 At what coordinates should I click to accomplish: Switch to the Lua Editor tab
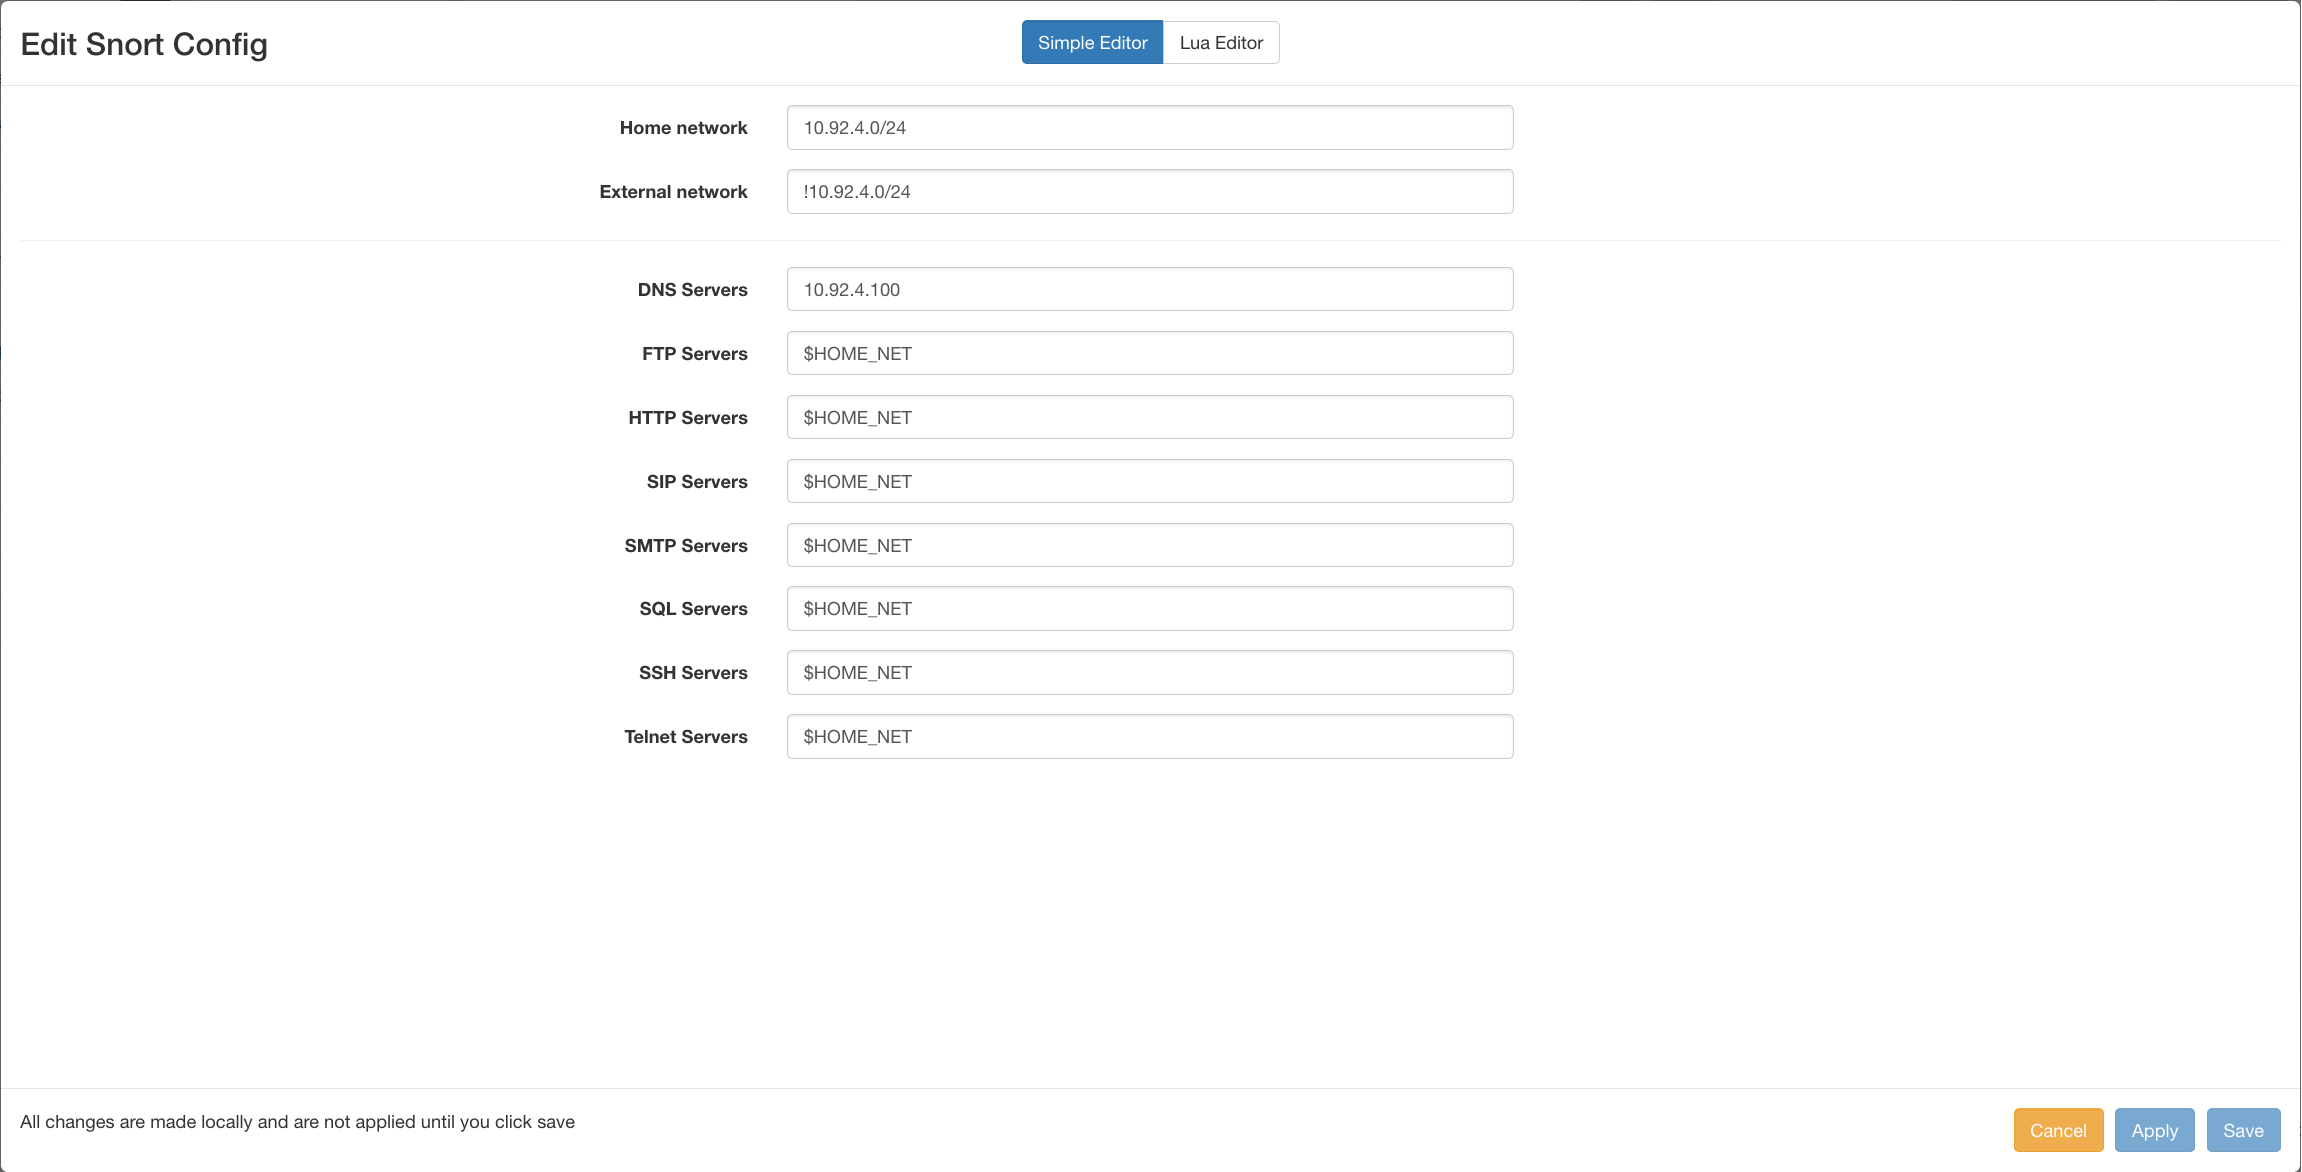1221,43
